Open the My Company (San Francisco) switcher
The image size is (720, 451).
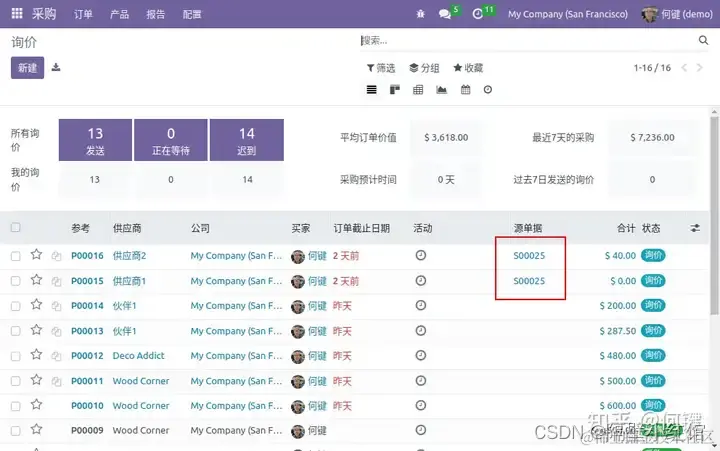pyautogui.click(x=568, y=14)
